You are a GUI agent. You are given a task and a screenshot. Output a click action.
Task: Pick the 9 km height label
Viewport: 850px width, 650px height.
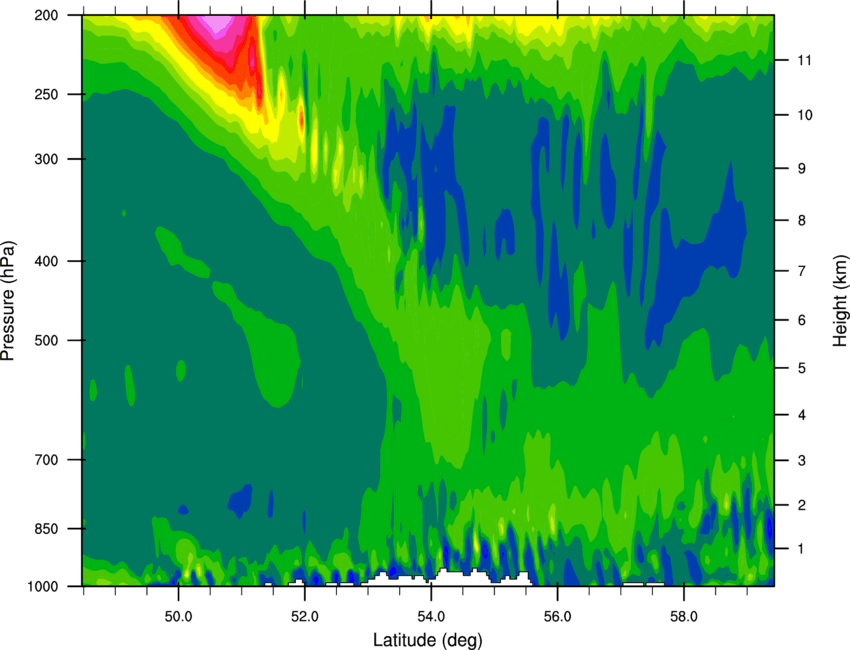(802, 169)
